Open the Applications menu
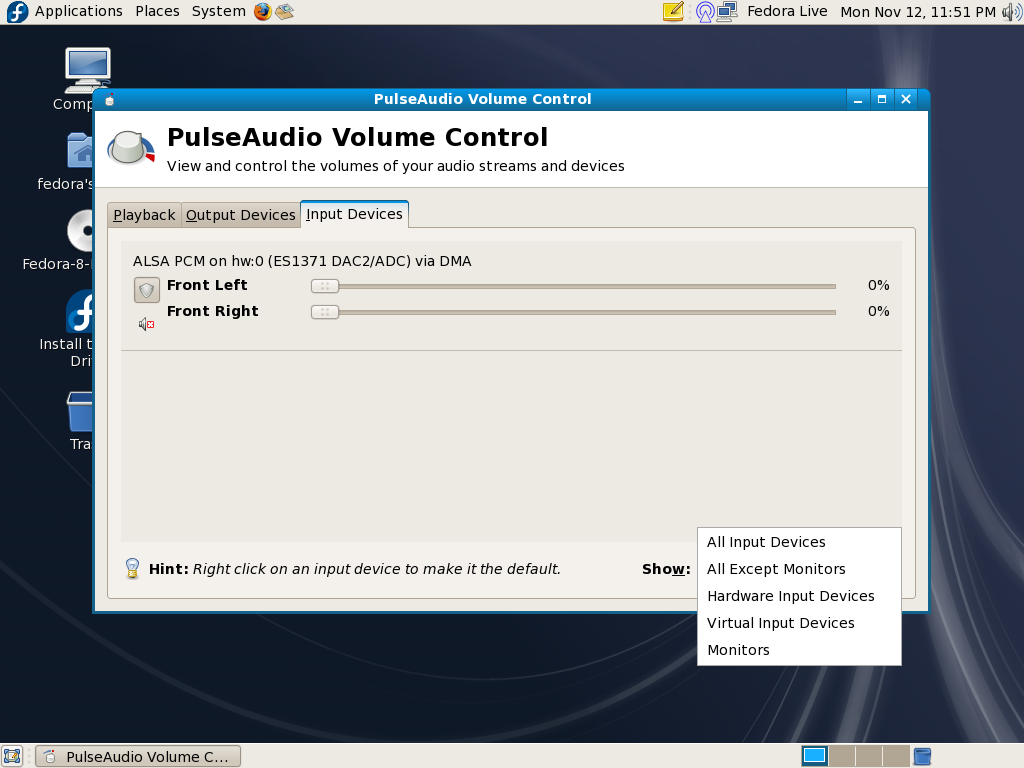Viewport: 1024px width, 768px height. [x=78, y=12]
